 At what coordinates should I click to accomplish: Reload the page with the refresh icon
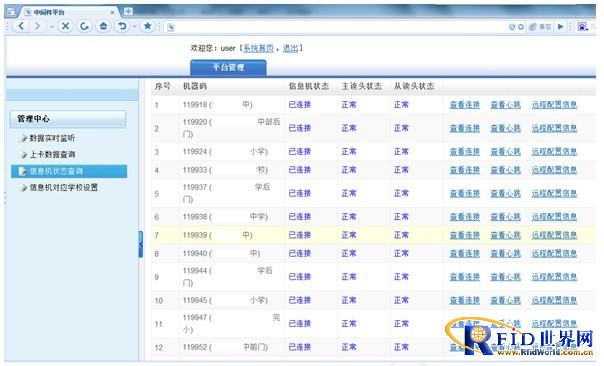[x=84, y=26]
